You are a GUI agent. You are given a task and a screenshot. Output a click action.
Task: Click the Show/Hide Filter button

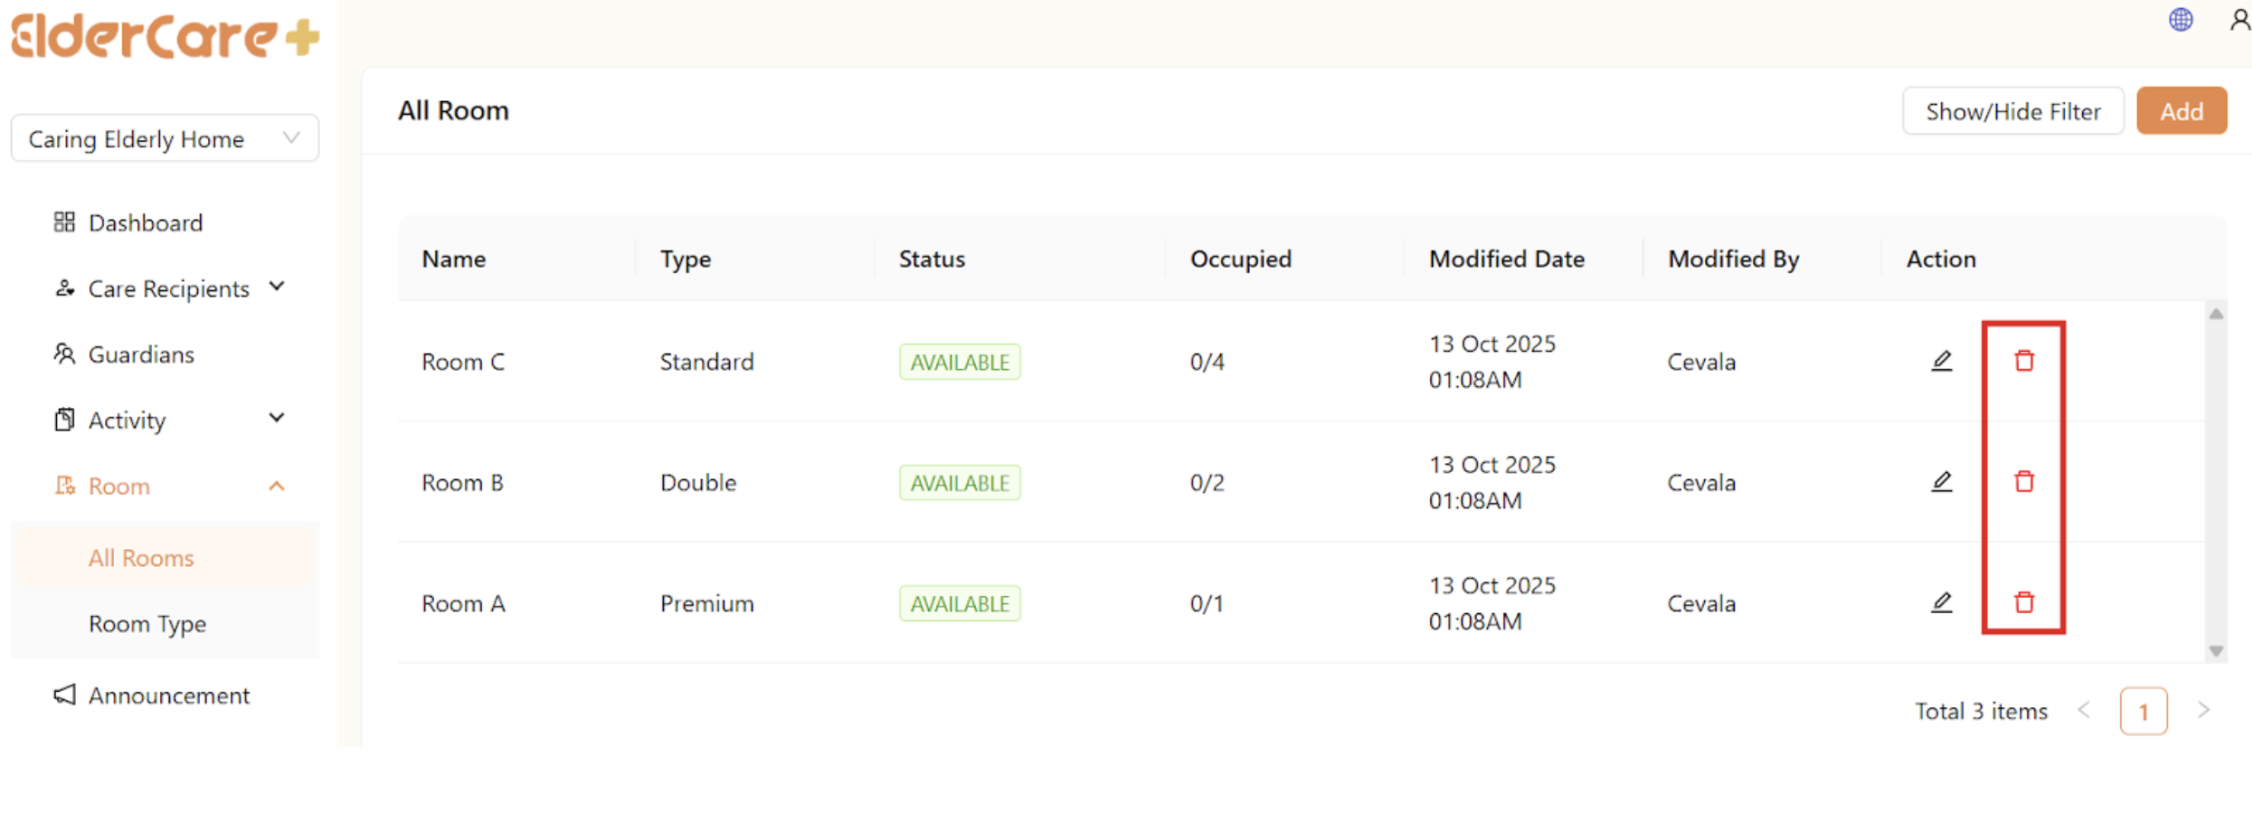click(2012, 111)
